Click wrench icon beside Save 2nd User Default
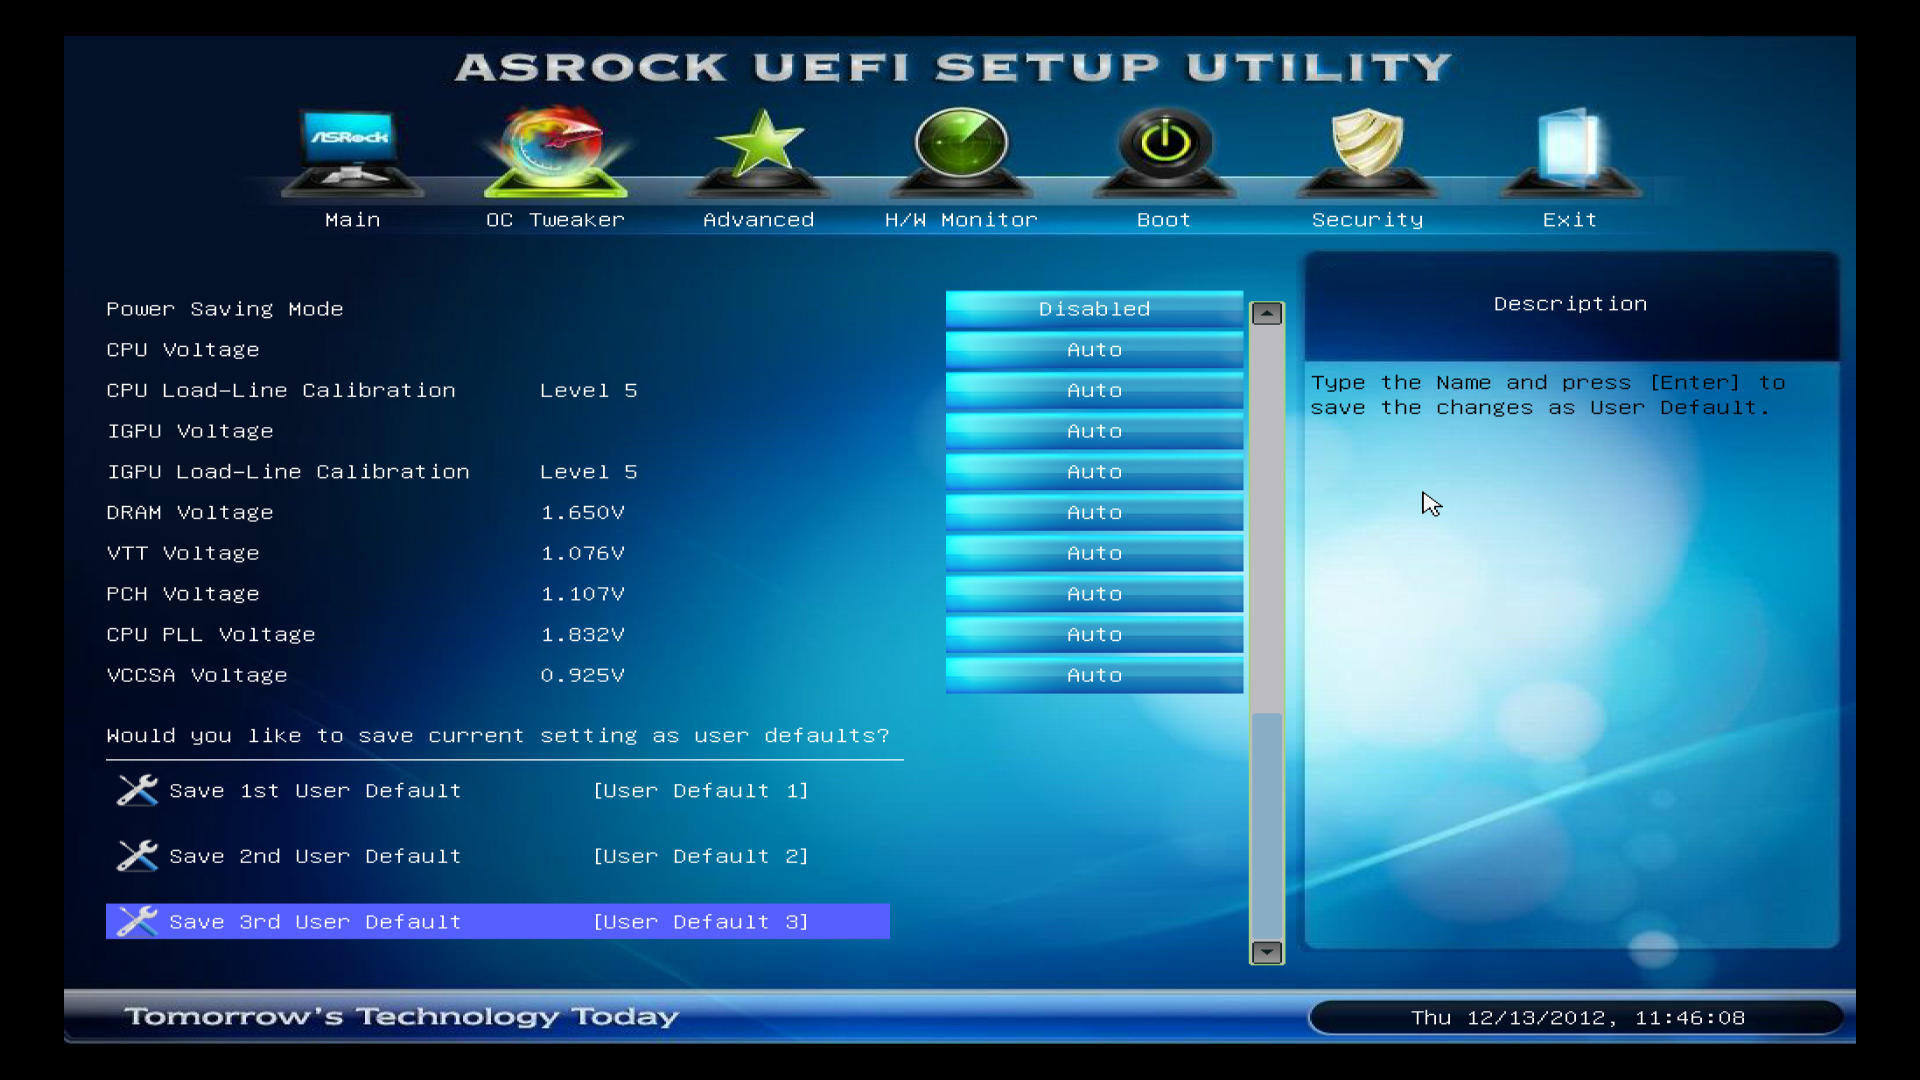The image size is (1920, 1080). click(x=137, y=857)
